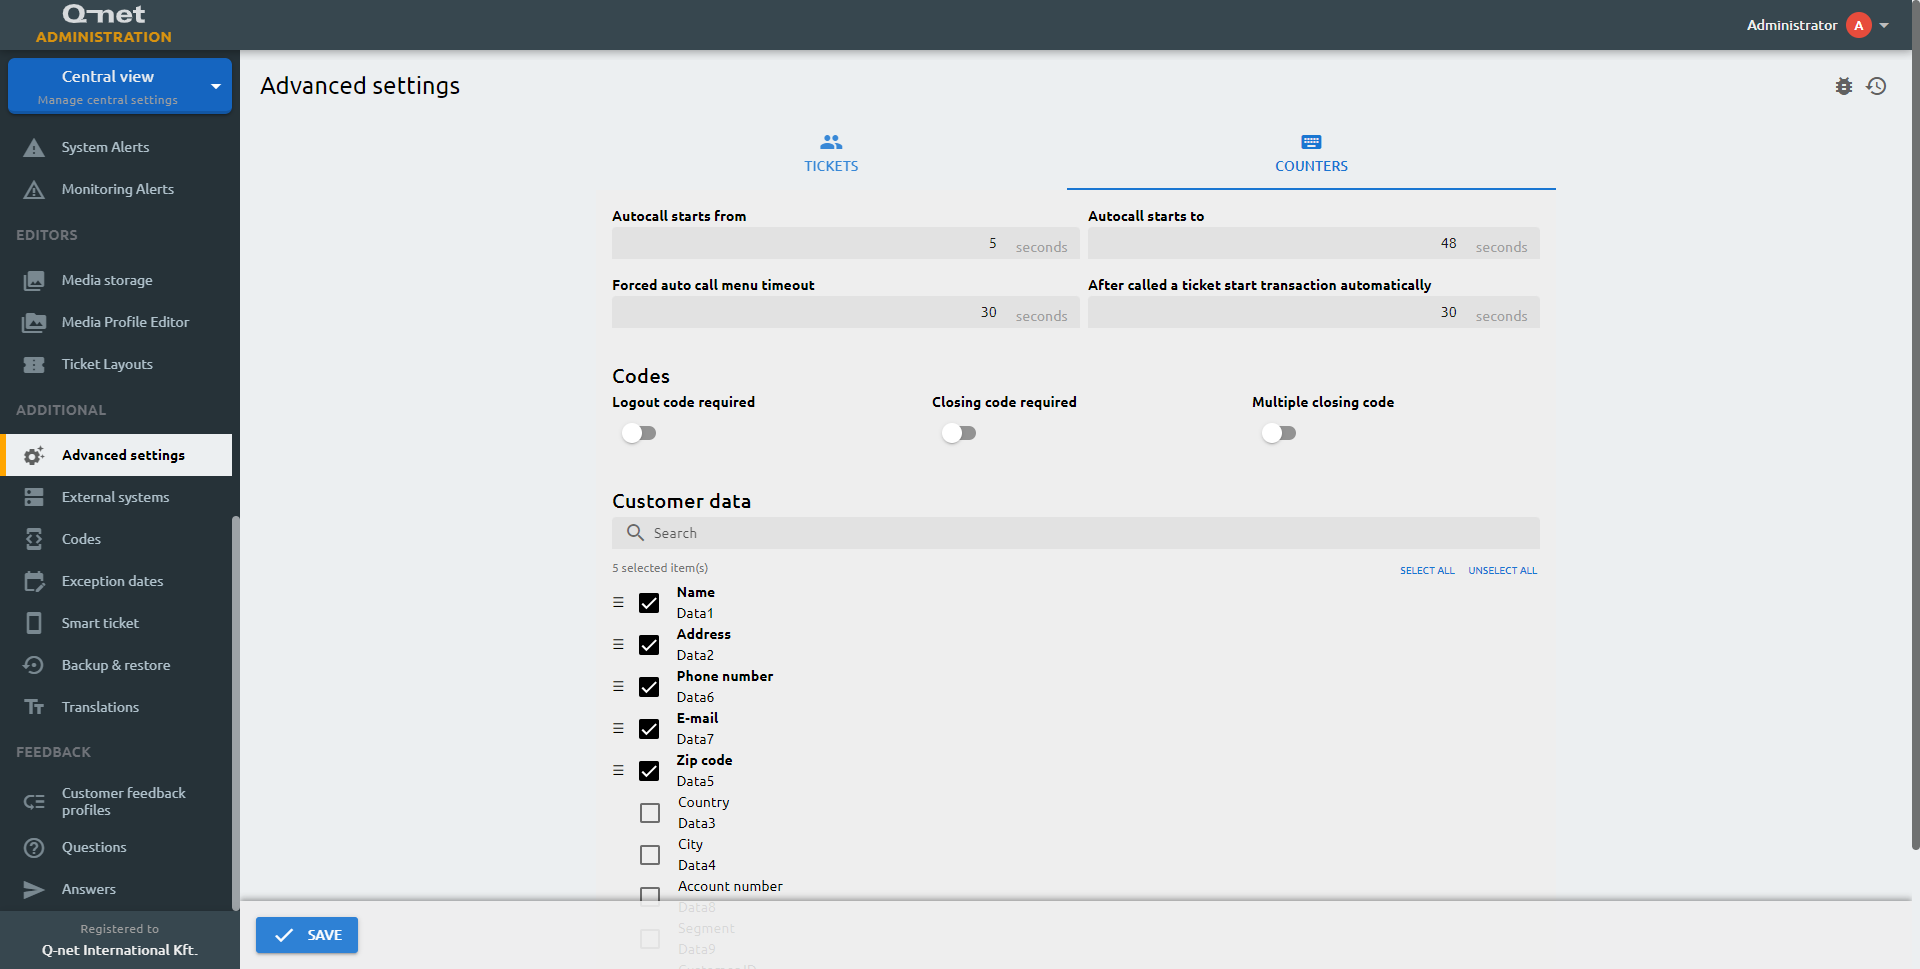Uncheck the Name checkbox
1920x969 pixels.
(649, 603)
